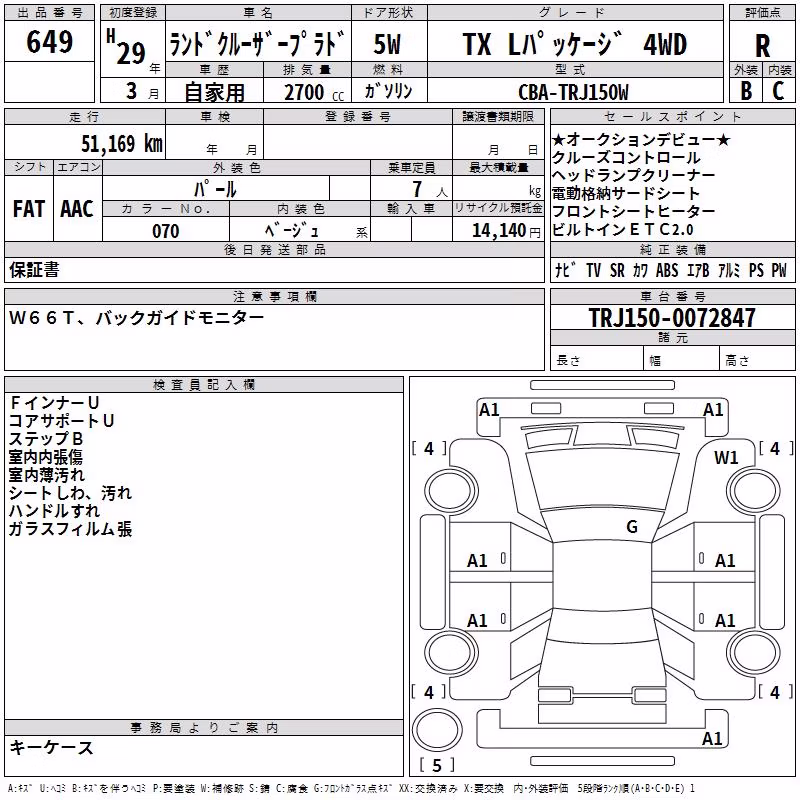Viewport: 800px width, 800px height.
Task: Select inspector note ステップB
Action: (45, 439)
